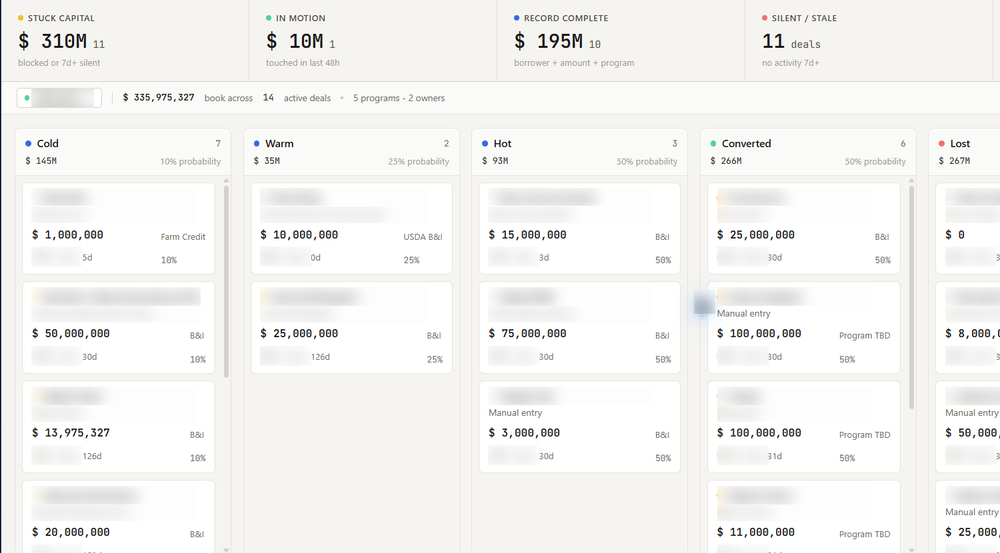Open the Stuck Capital $310M summary card
Image resolution: width=1000 pixels, height=553 pixels.
125,41
